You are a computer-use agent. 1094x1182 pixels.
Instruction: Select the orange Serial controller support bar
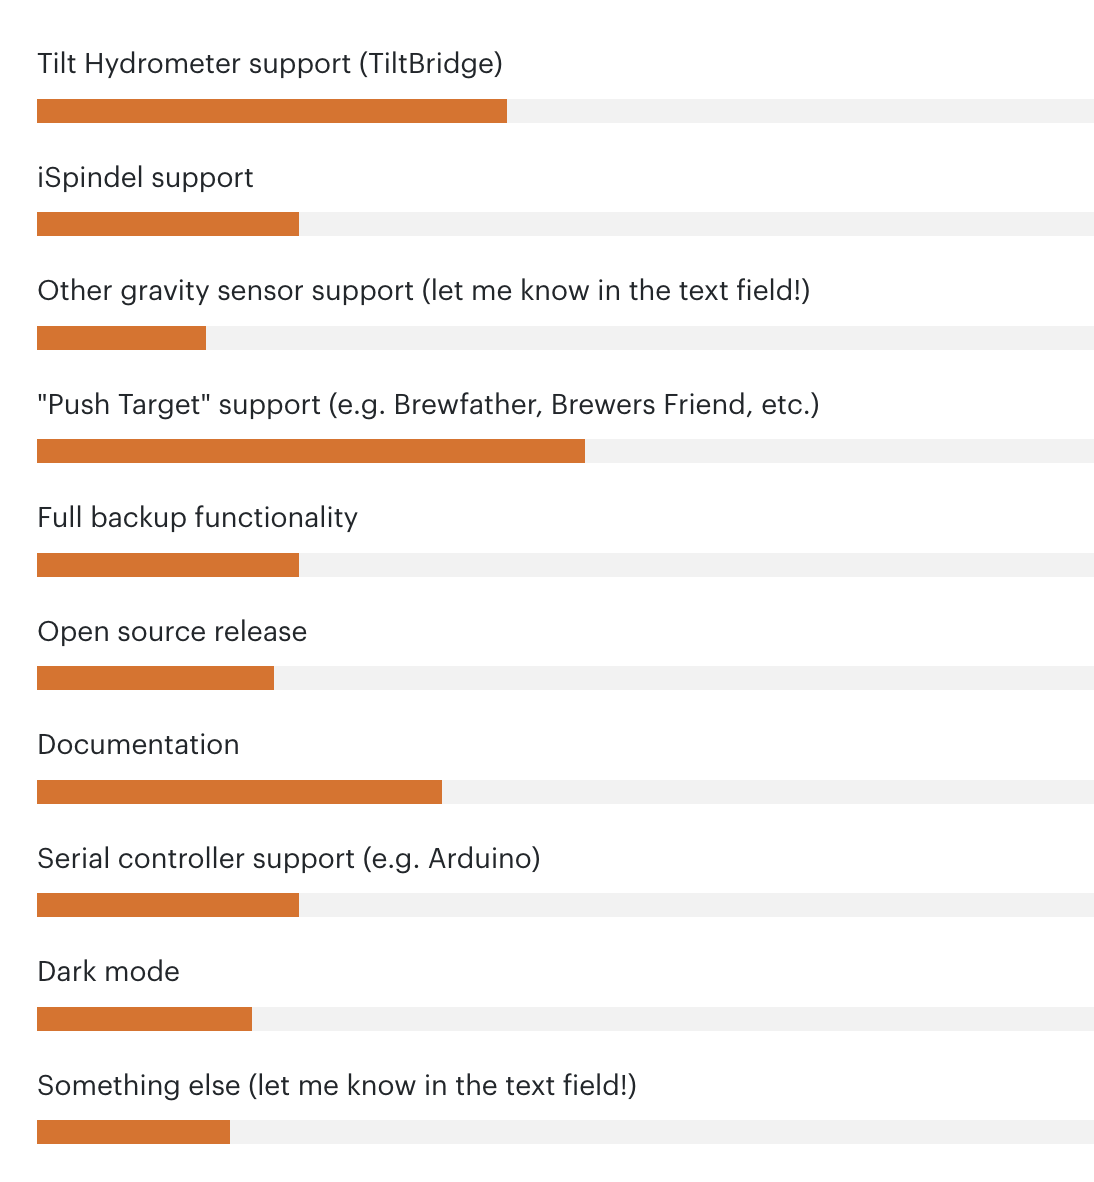point(167,905)
